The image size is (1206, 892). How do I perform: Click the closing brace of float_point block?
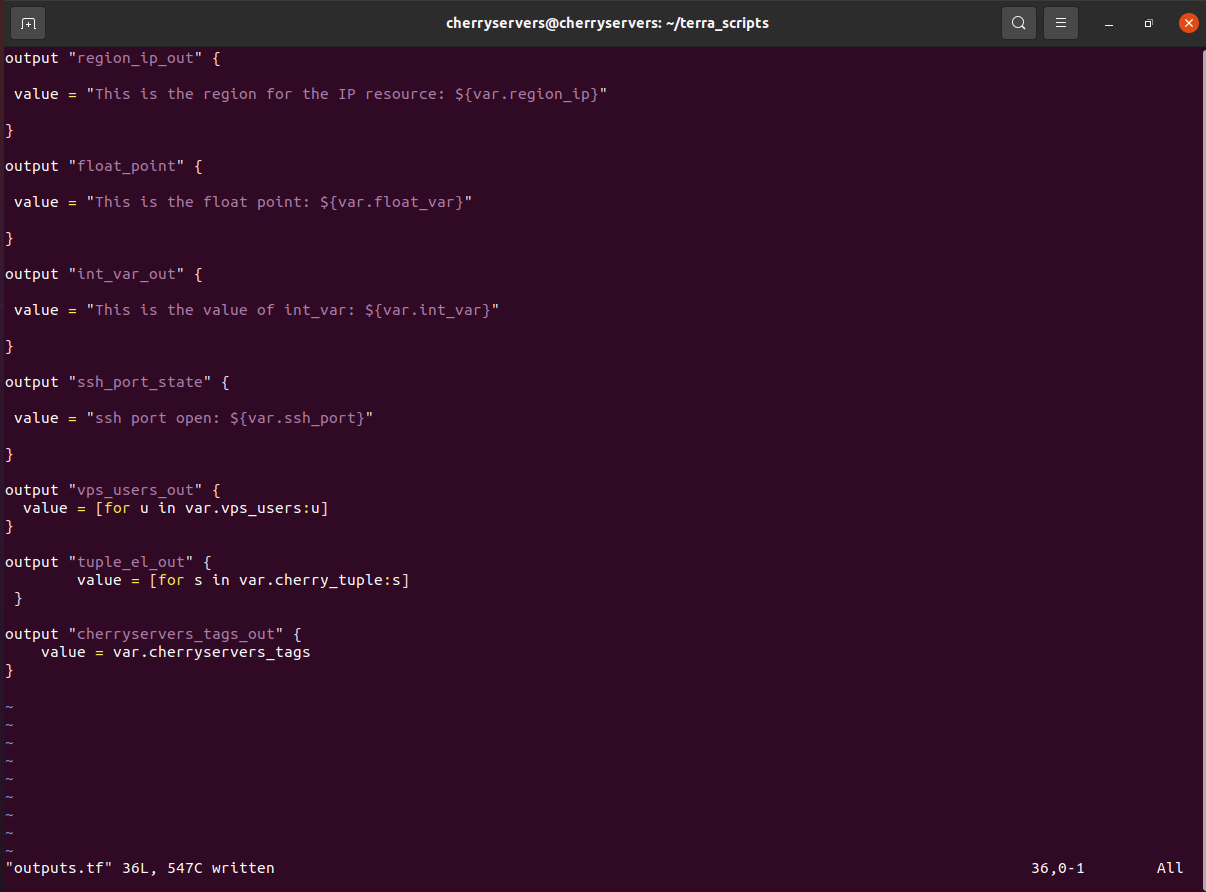click(x=9, y=238)
